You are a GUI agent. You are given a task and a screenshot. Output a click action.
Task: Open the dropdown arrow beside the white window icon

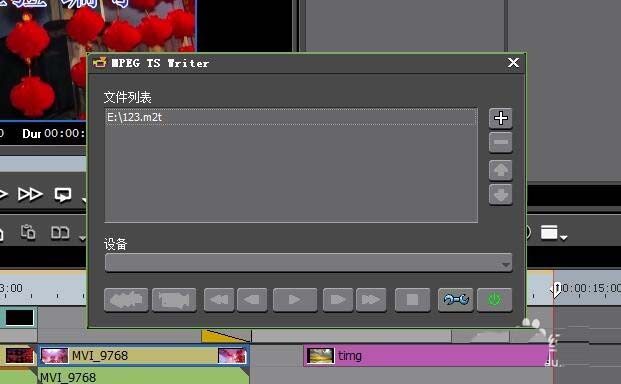(x=564, y=237)
